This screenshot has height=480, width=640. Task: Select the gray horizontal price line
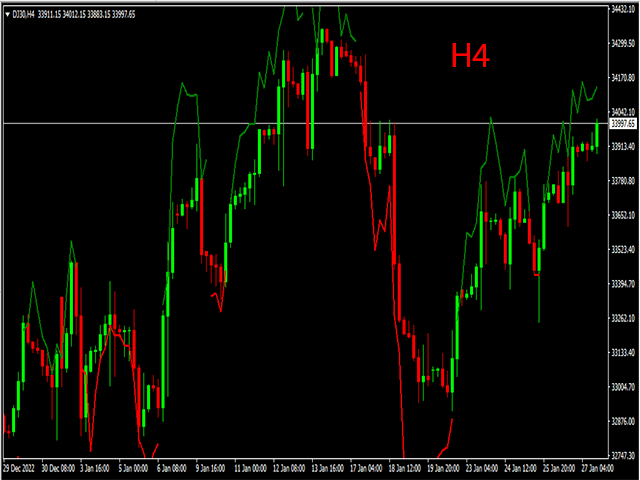click(300, 123)
